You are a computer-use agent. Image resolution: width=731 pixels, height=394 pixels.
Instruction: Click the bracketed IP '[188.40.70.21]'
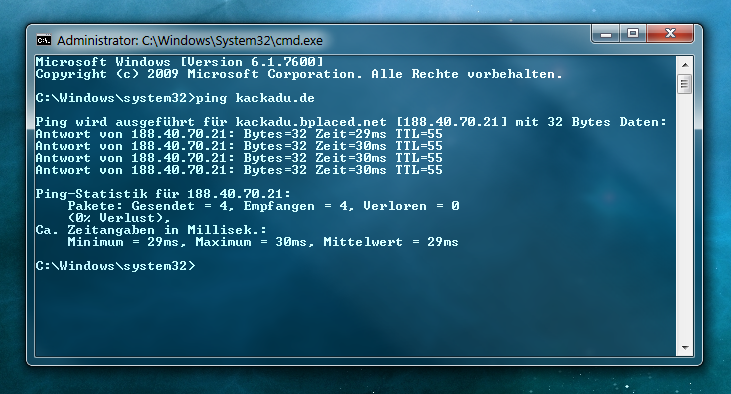451,122
